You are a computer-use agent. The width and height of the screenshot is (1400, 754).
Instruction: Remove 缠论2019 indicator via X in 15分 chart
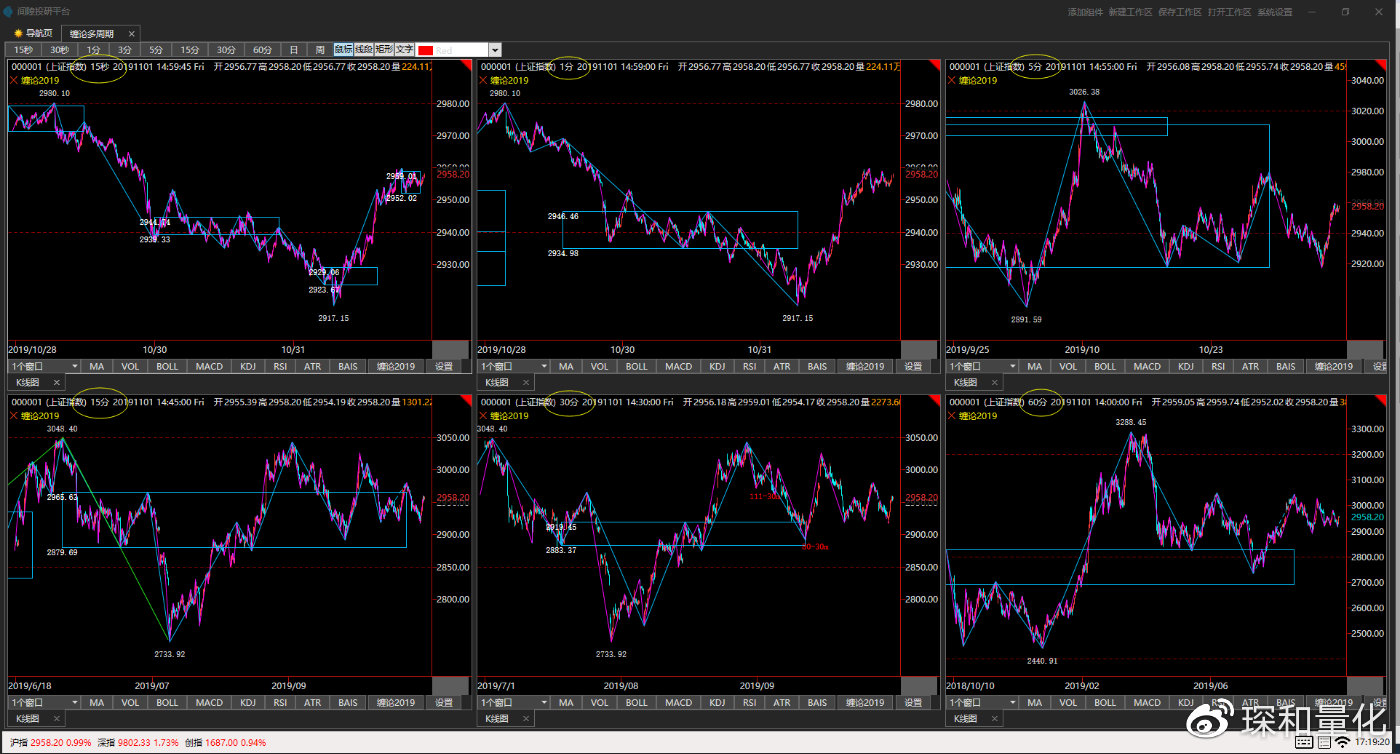(x=14, y=415)
